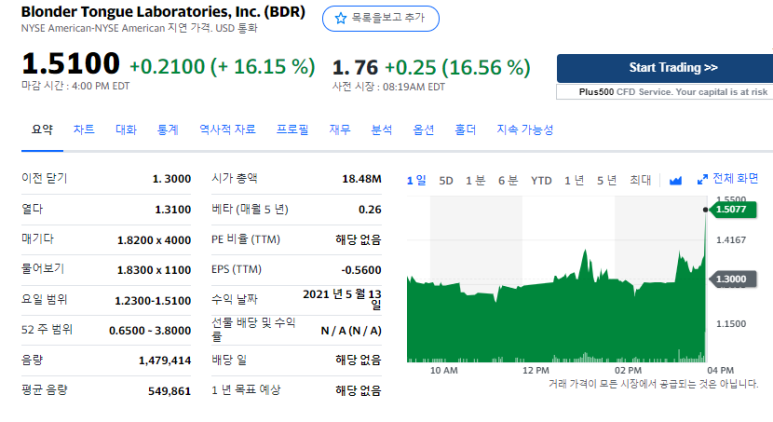Click the open price value 1.3100
Viewport: 773px width, 422px height.
(x=173, y=210)
